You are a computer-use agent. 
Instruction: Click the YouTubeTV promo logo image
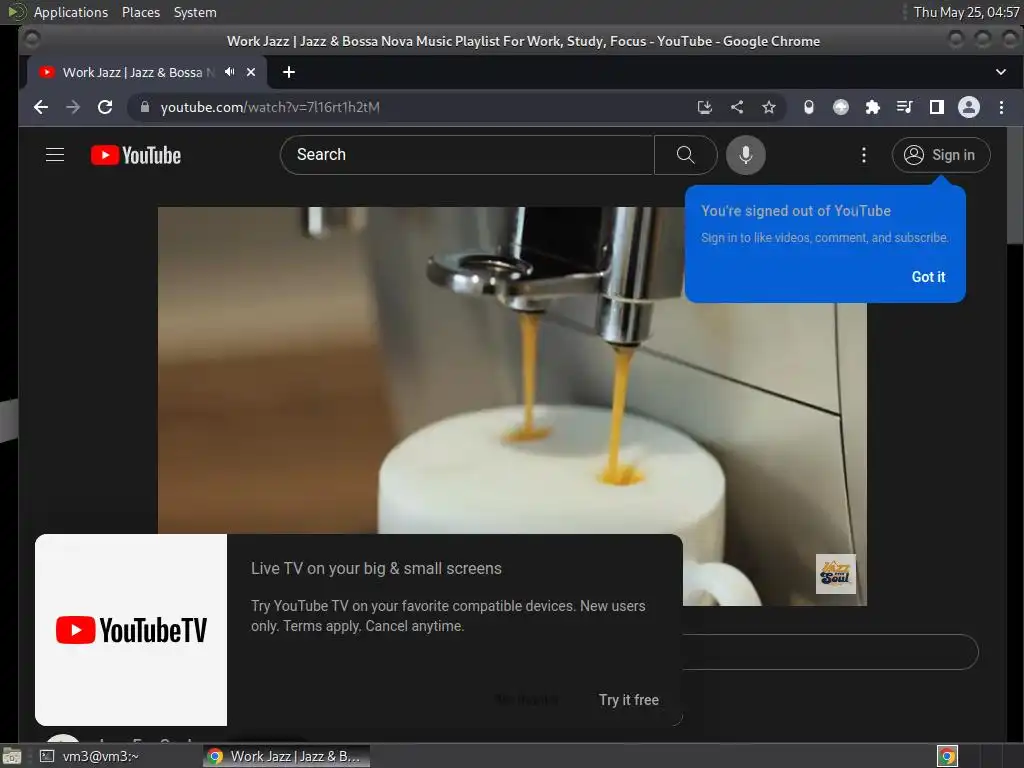click(131, 630)
